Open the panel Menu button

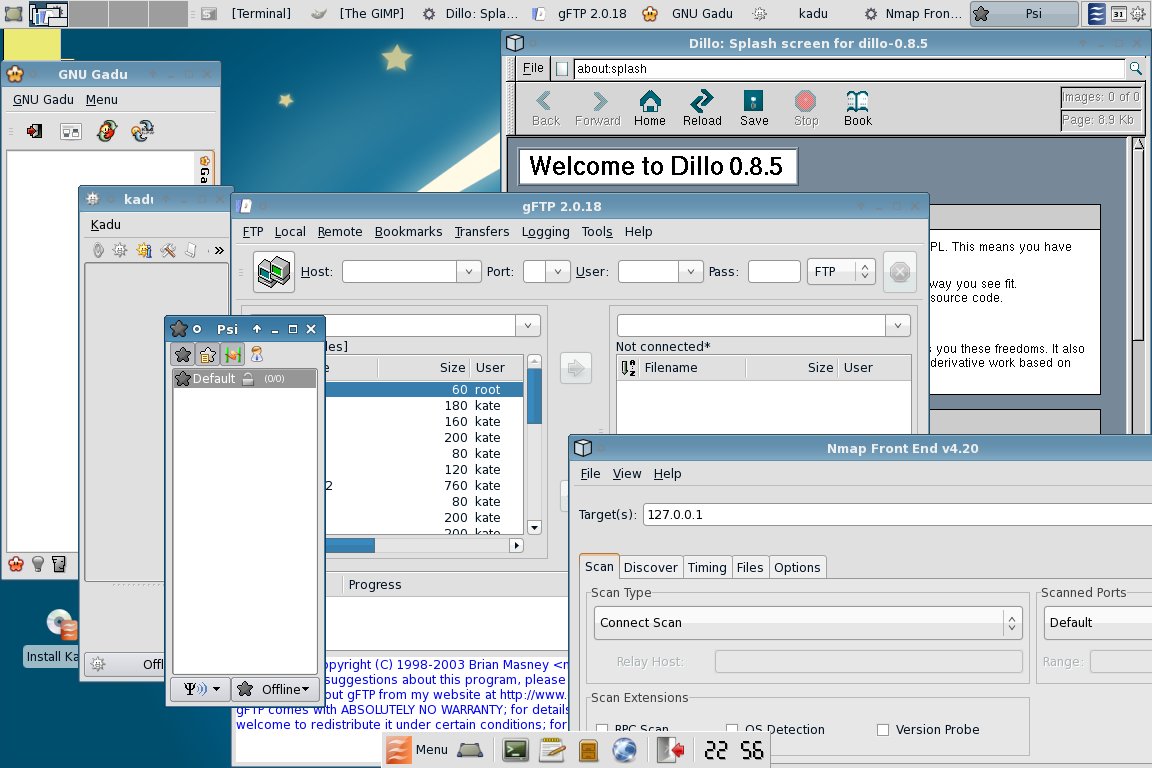pos(417,750)
